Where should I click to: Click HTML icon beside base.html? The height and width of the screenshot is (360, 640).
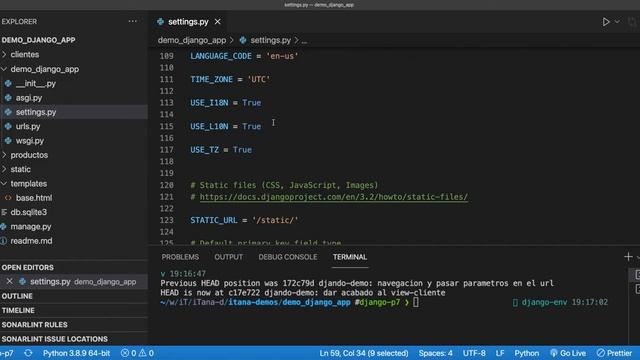(x=8, y=198)
